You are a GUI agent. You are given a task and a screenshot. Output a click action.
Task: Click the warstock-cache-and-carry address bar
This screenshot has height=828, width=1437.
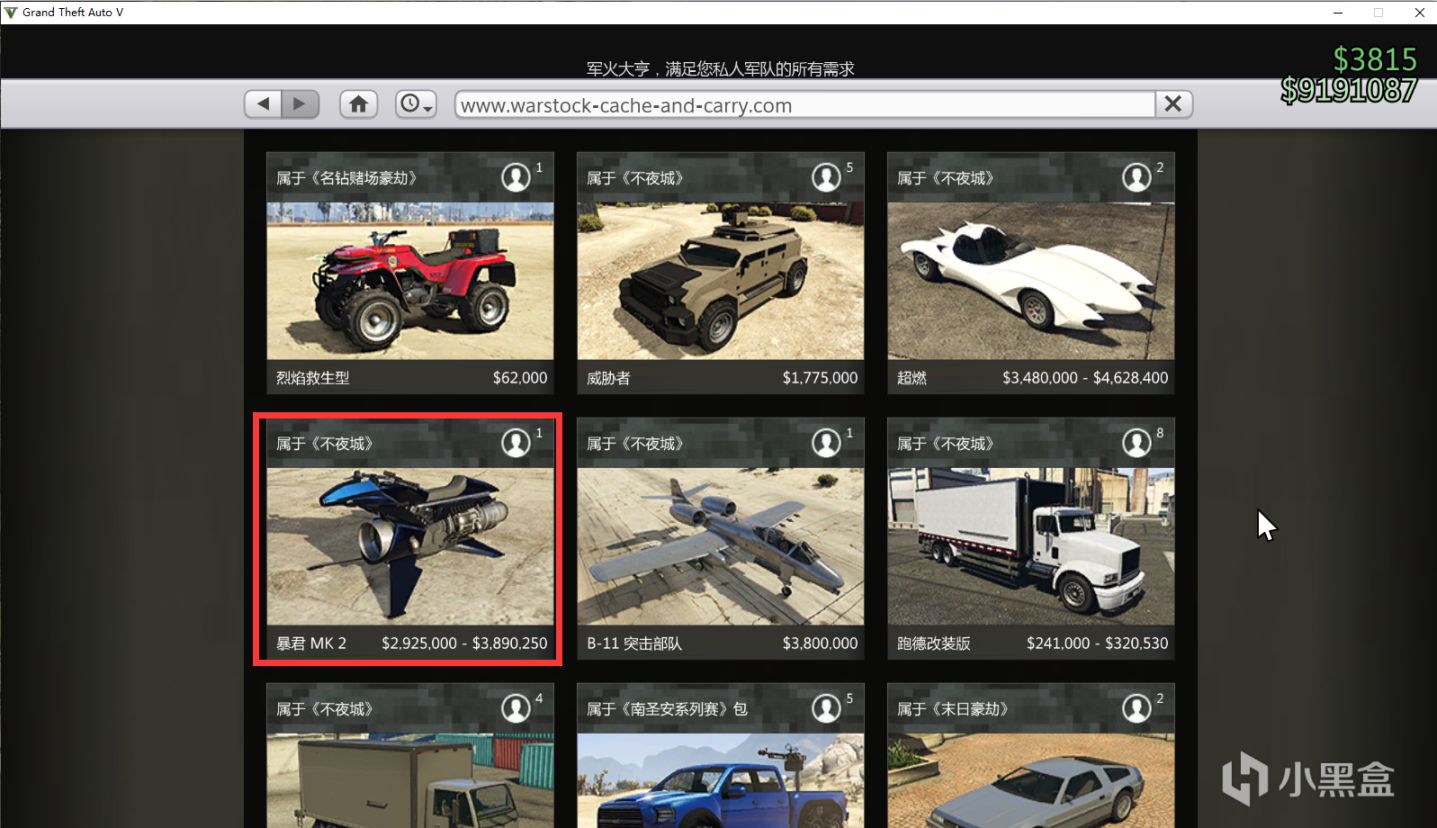coord(805,105)
